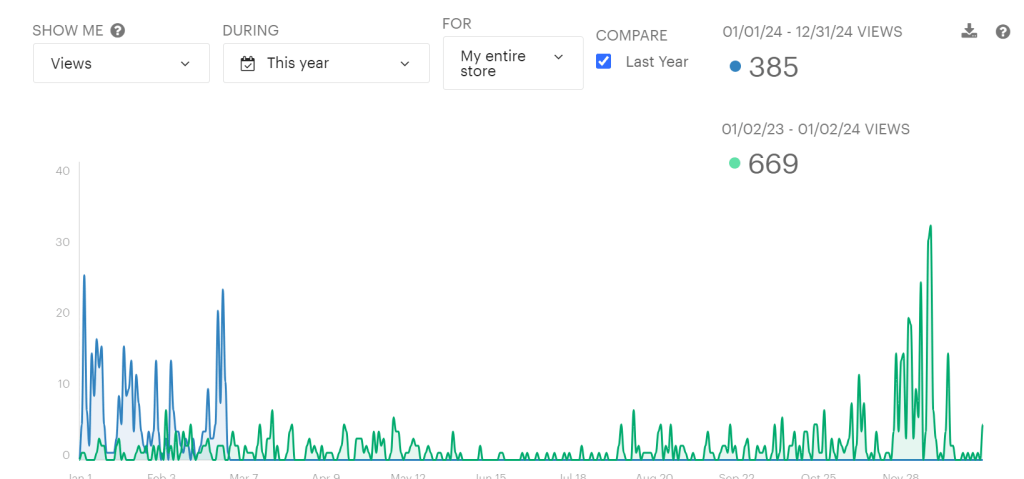Expand the This year date range dropdown
This screenshot has height=479, width=1024.
[326, 64]
